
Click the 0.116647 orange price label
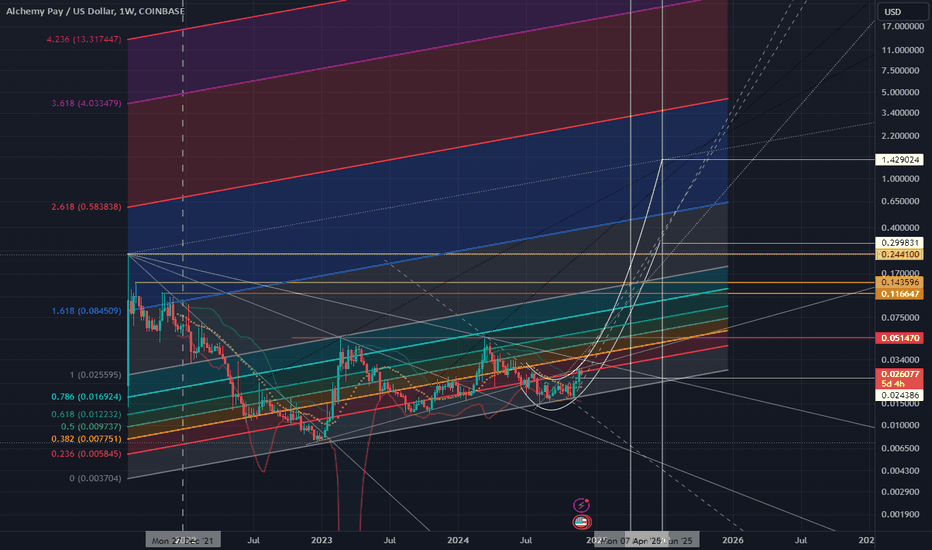pyautogui.click(x=899, y=294)
